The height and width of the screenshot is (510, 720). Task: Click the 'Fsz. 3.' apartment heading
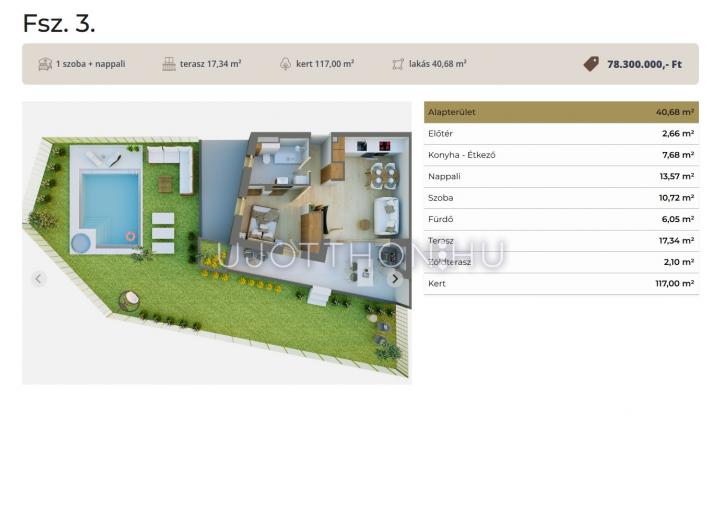coord(59,23)
